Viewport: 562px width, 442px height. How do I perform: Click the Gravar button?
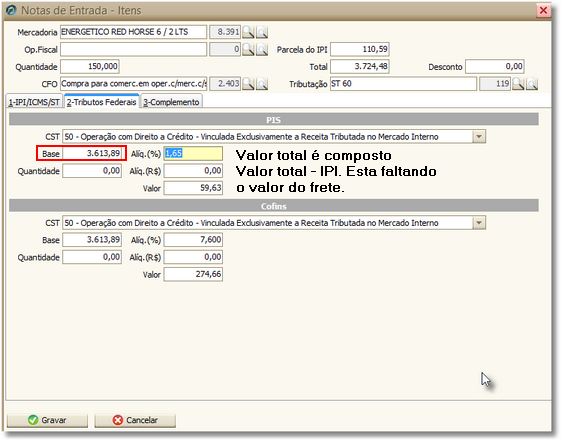47,420
